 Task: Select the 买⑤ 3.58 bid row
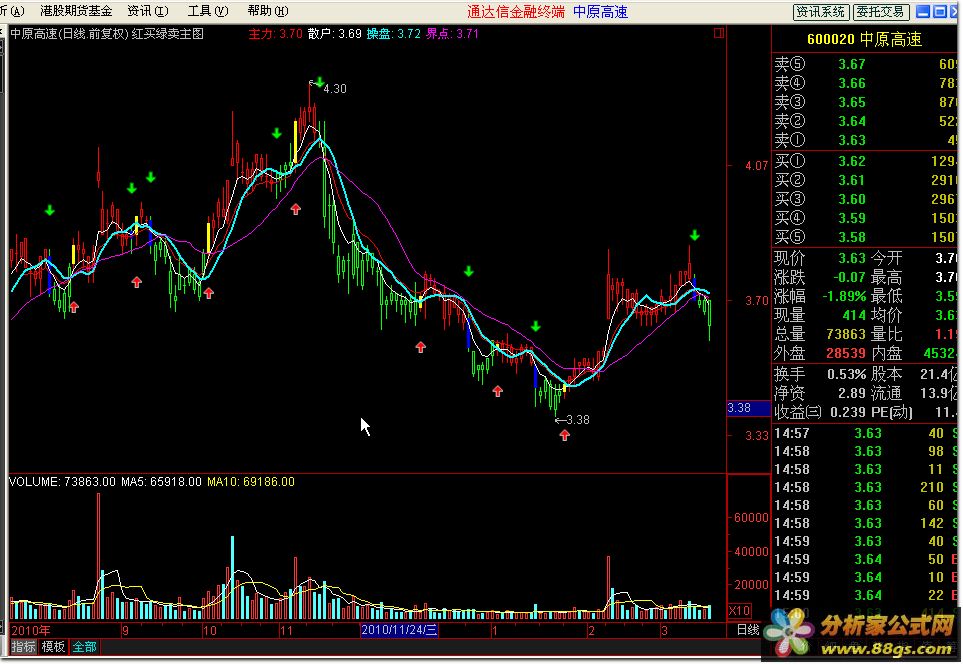click(865, 237)
